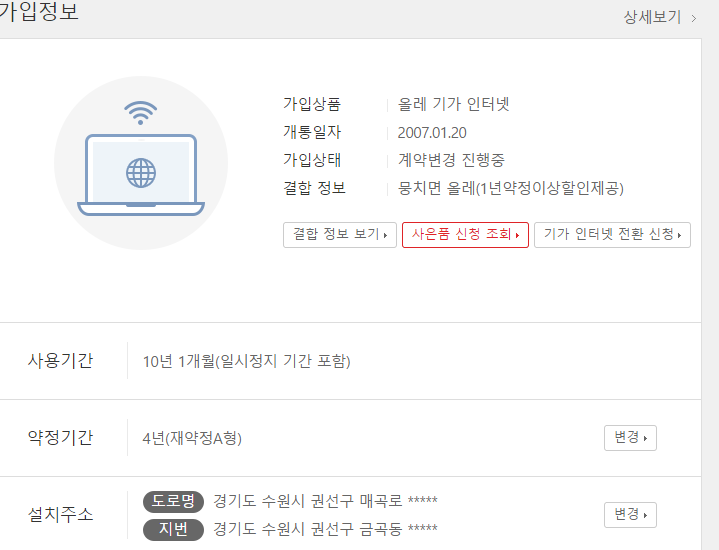Click the 뭉치면 올레 bundle info text
This screenshot has width=719, height=550.
click(510, 188)
